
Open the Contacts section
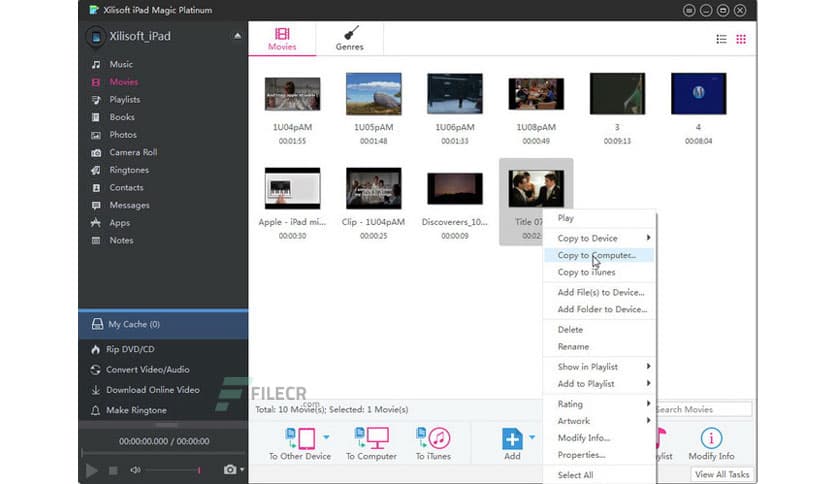126,188
